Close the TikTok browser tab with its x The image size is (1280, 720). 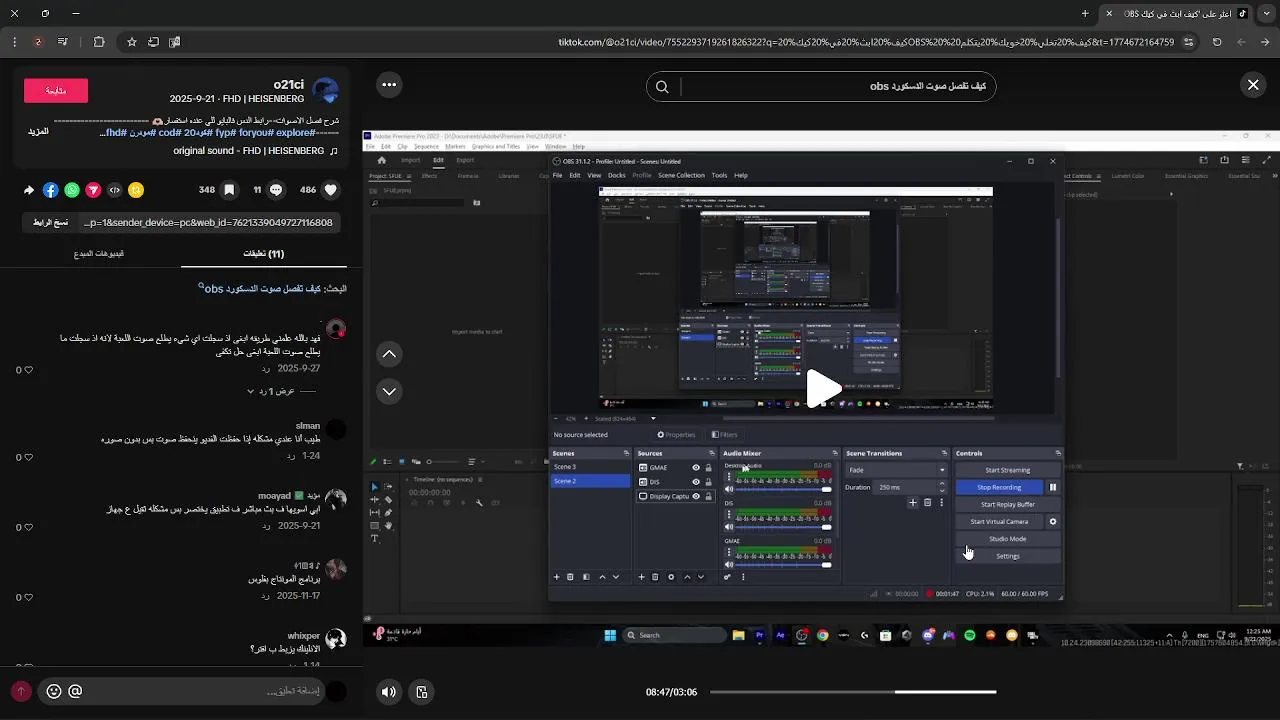point(1108,13)
